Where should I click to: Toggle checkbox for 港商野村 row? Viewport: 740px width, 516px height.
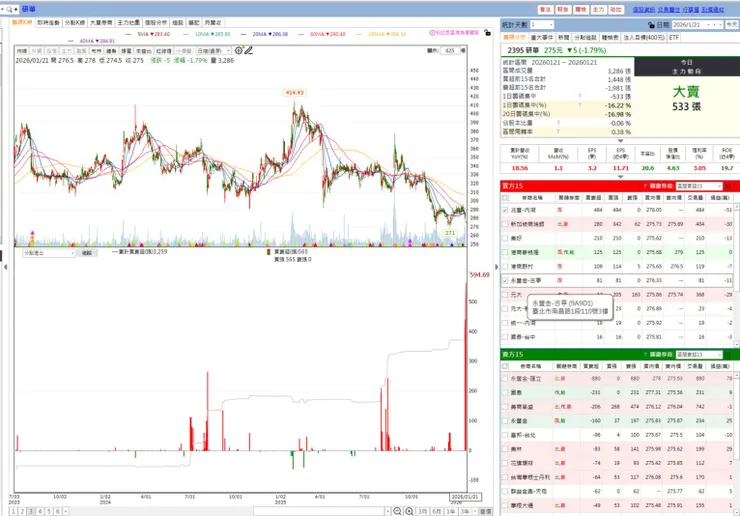pos(505,267)
